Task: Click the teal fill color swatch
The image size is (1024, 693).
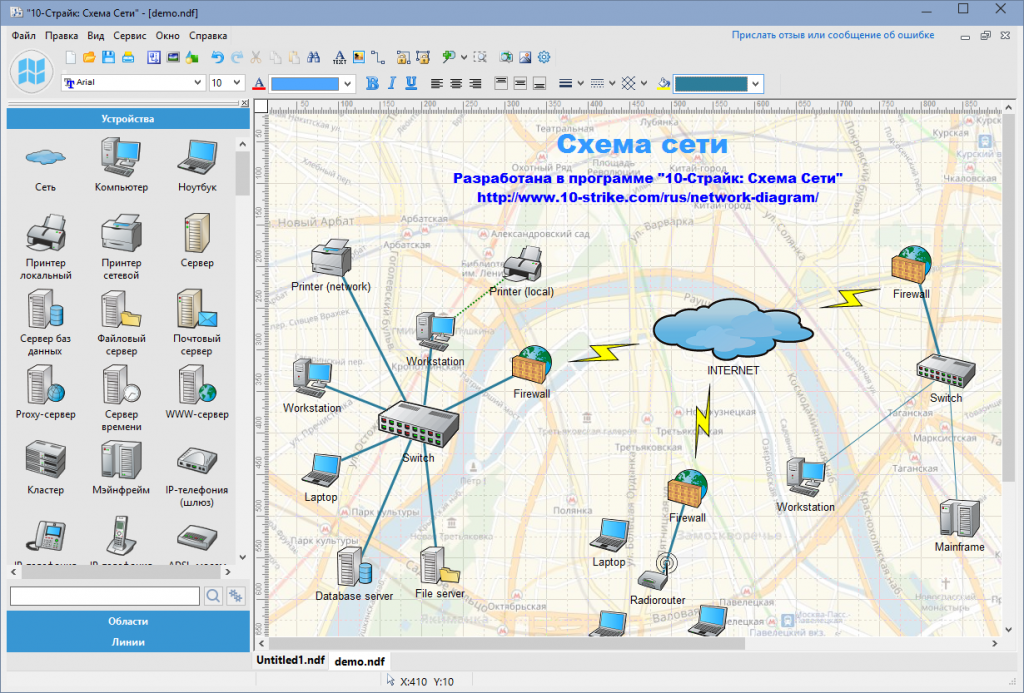Action: pyautogui.click(x=711, y=84)
